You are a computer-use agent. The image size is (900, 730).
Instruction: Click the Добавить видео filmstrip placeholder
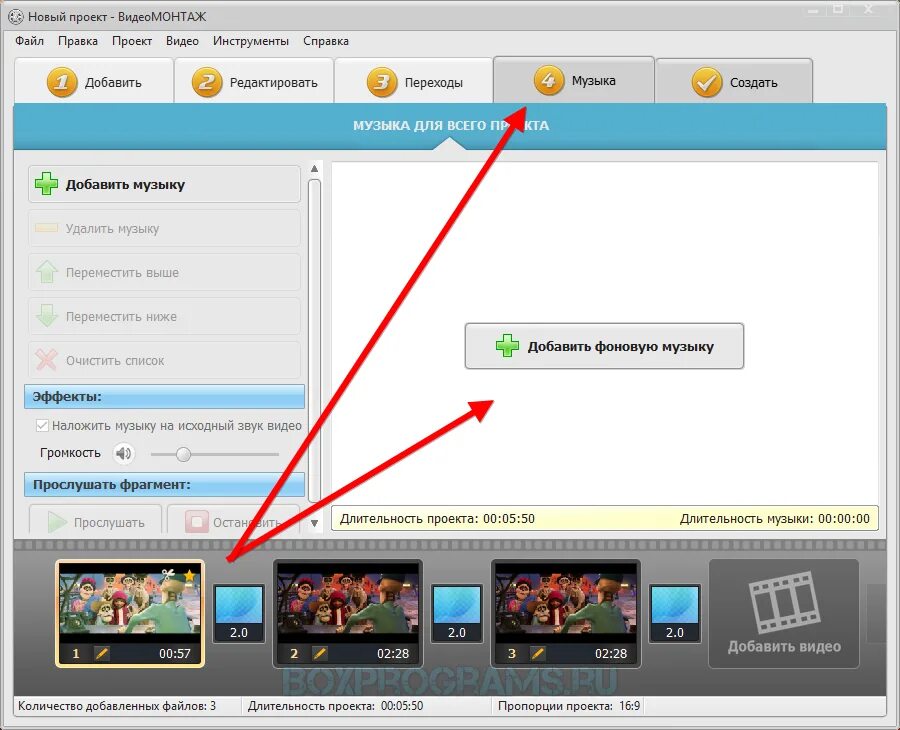[784, 613]
